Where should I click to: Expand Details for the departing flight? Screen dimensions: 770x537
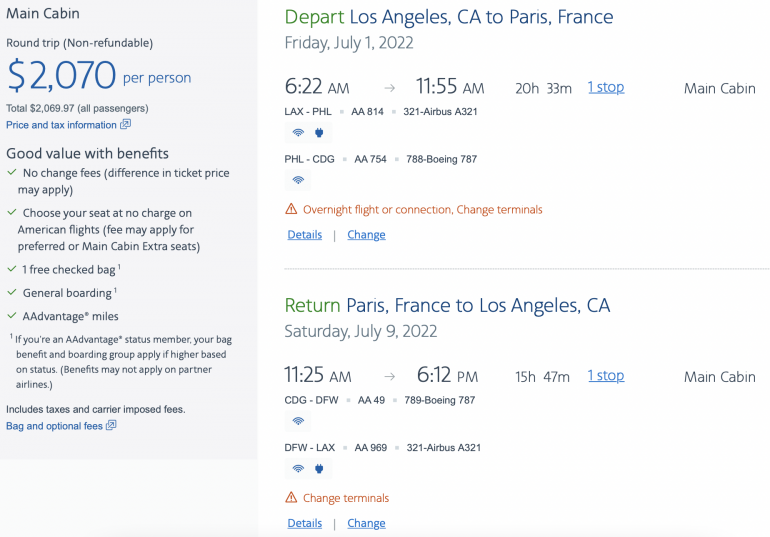305,235
